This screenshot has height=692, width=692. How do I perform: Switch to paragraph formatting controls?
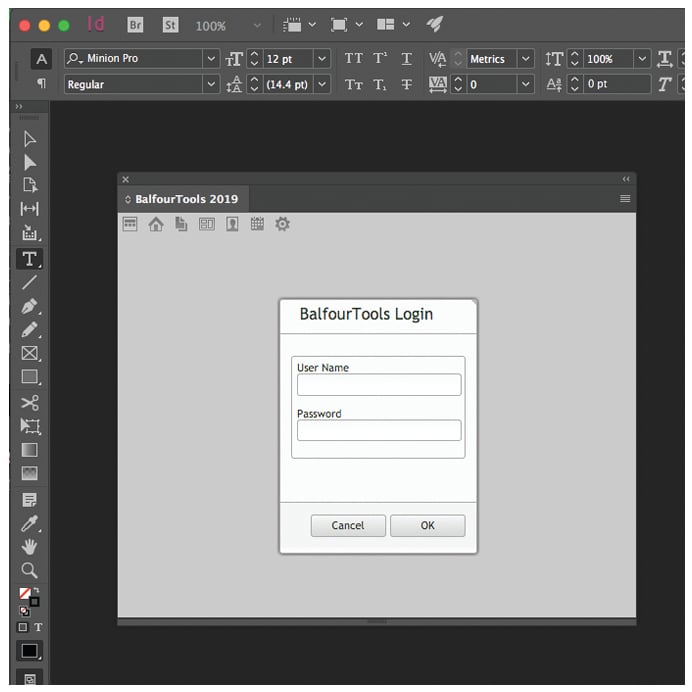pos(41,84)
